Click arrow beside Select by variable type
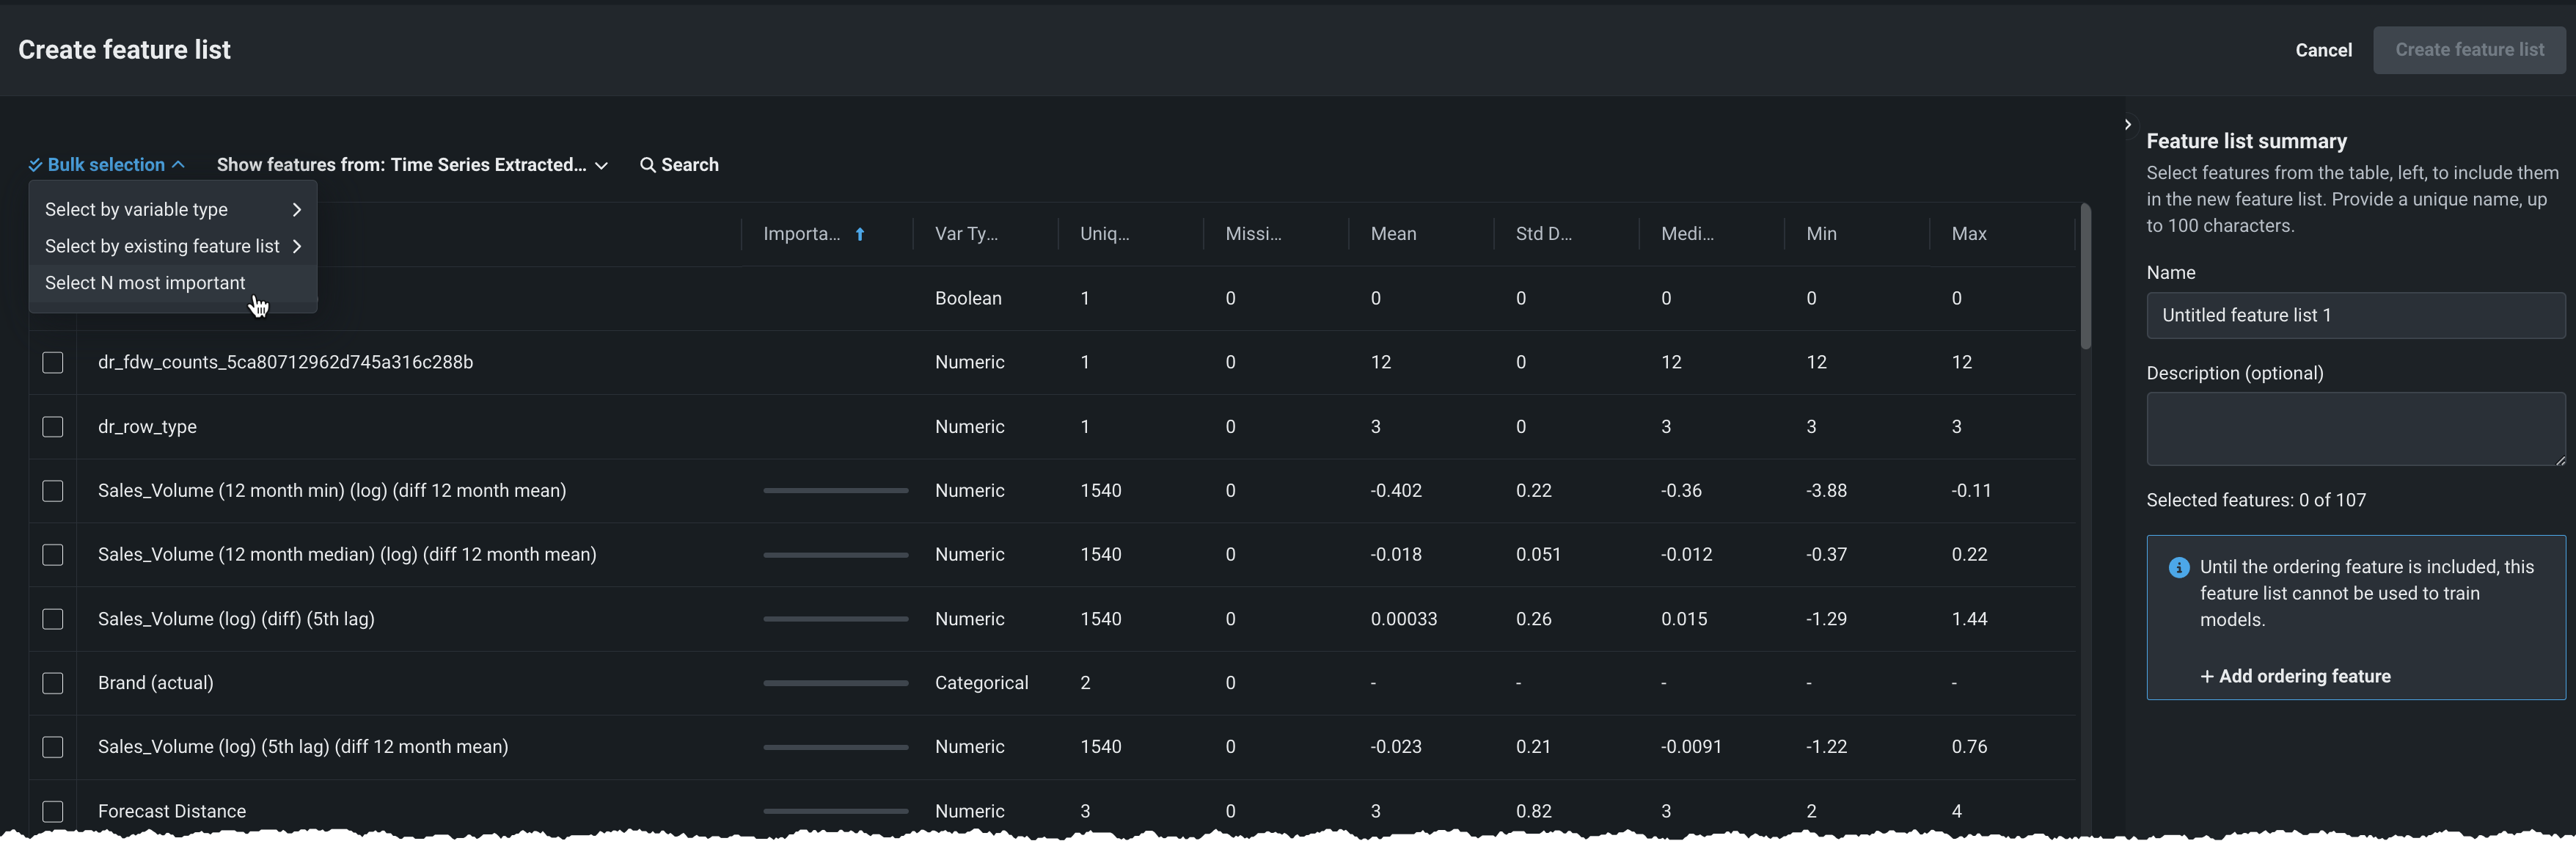Screen dimensions: 2576x841 (296, 210)
